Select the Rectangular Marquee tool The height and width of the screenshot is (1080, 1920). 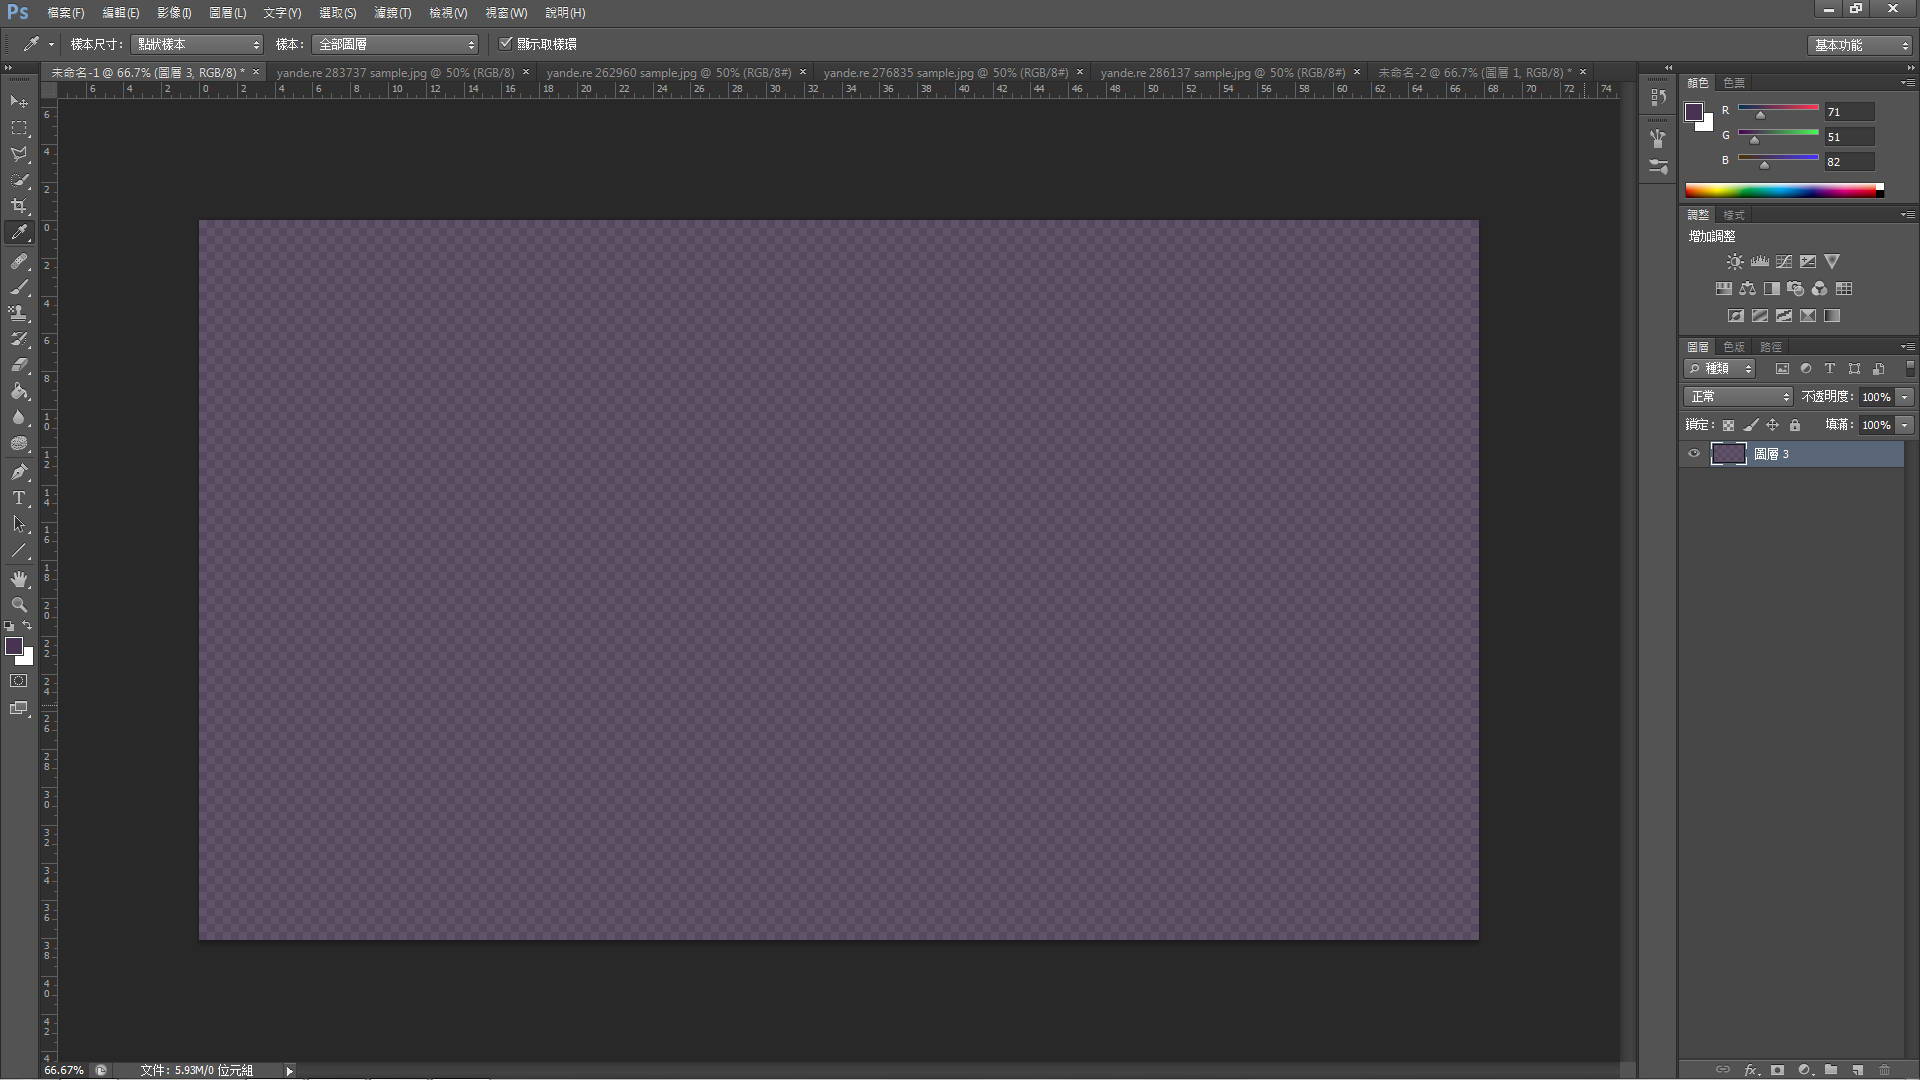click(19, 128)
